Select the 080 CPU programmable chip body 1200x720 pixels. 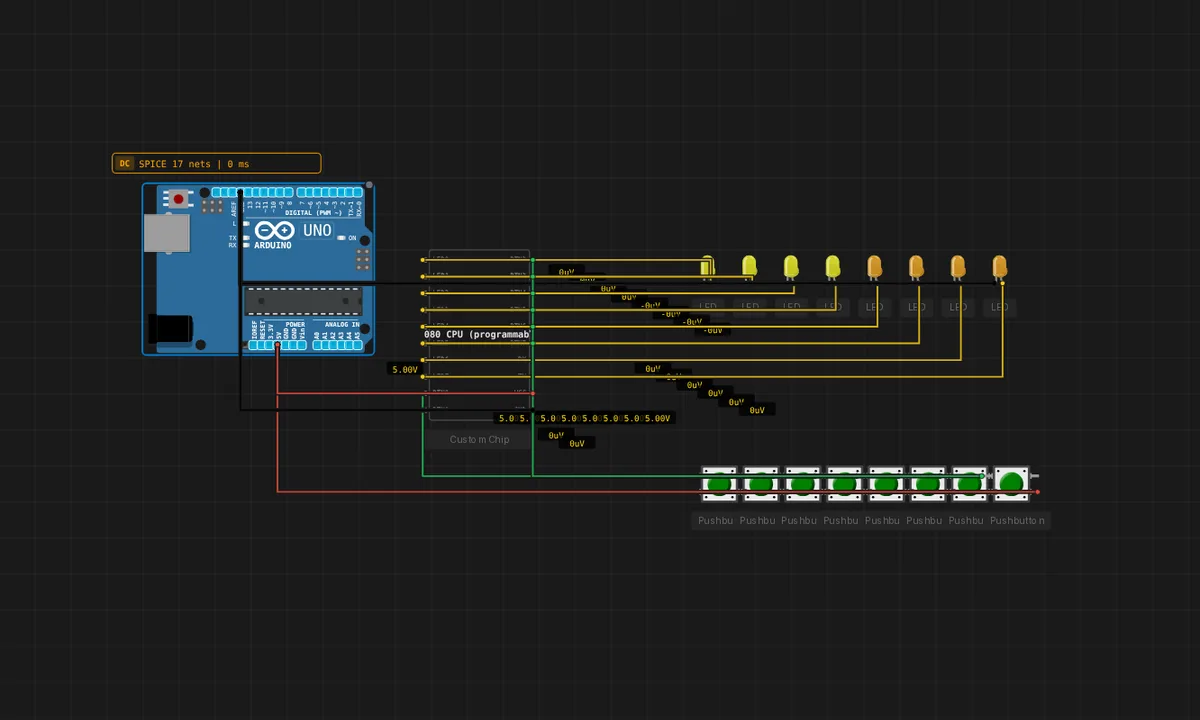[479, 335]
